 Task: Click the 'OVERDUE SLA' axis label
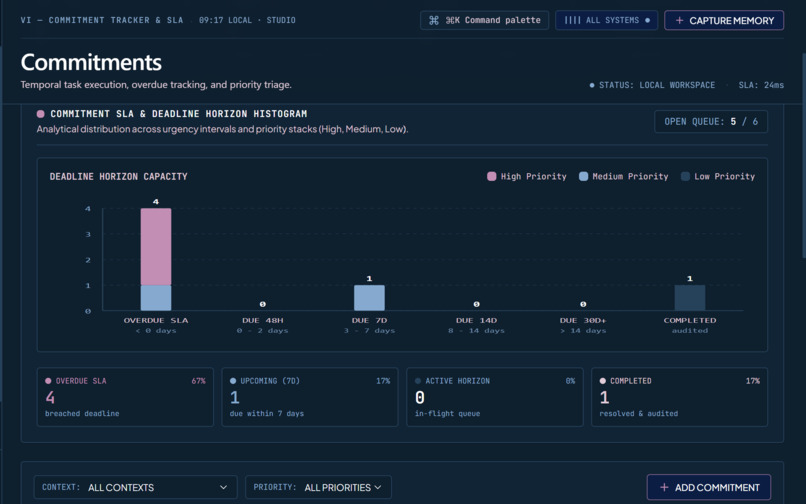[156, 320]
